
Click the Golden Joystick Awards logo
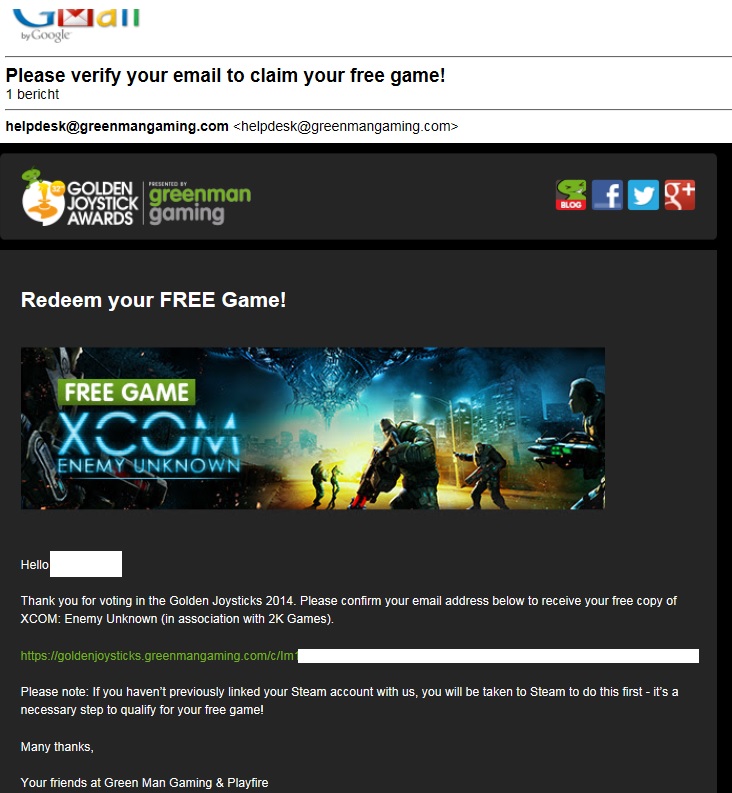point(80,197)
